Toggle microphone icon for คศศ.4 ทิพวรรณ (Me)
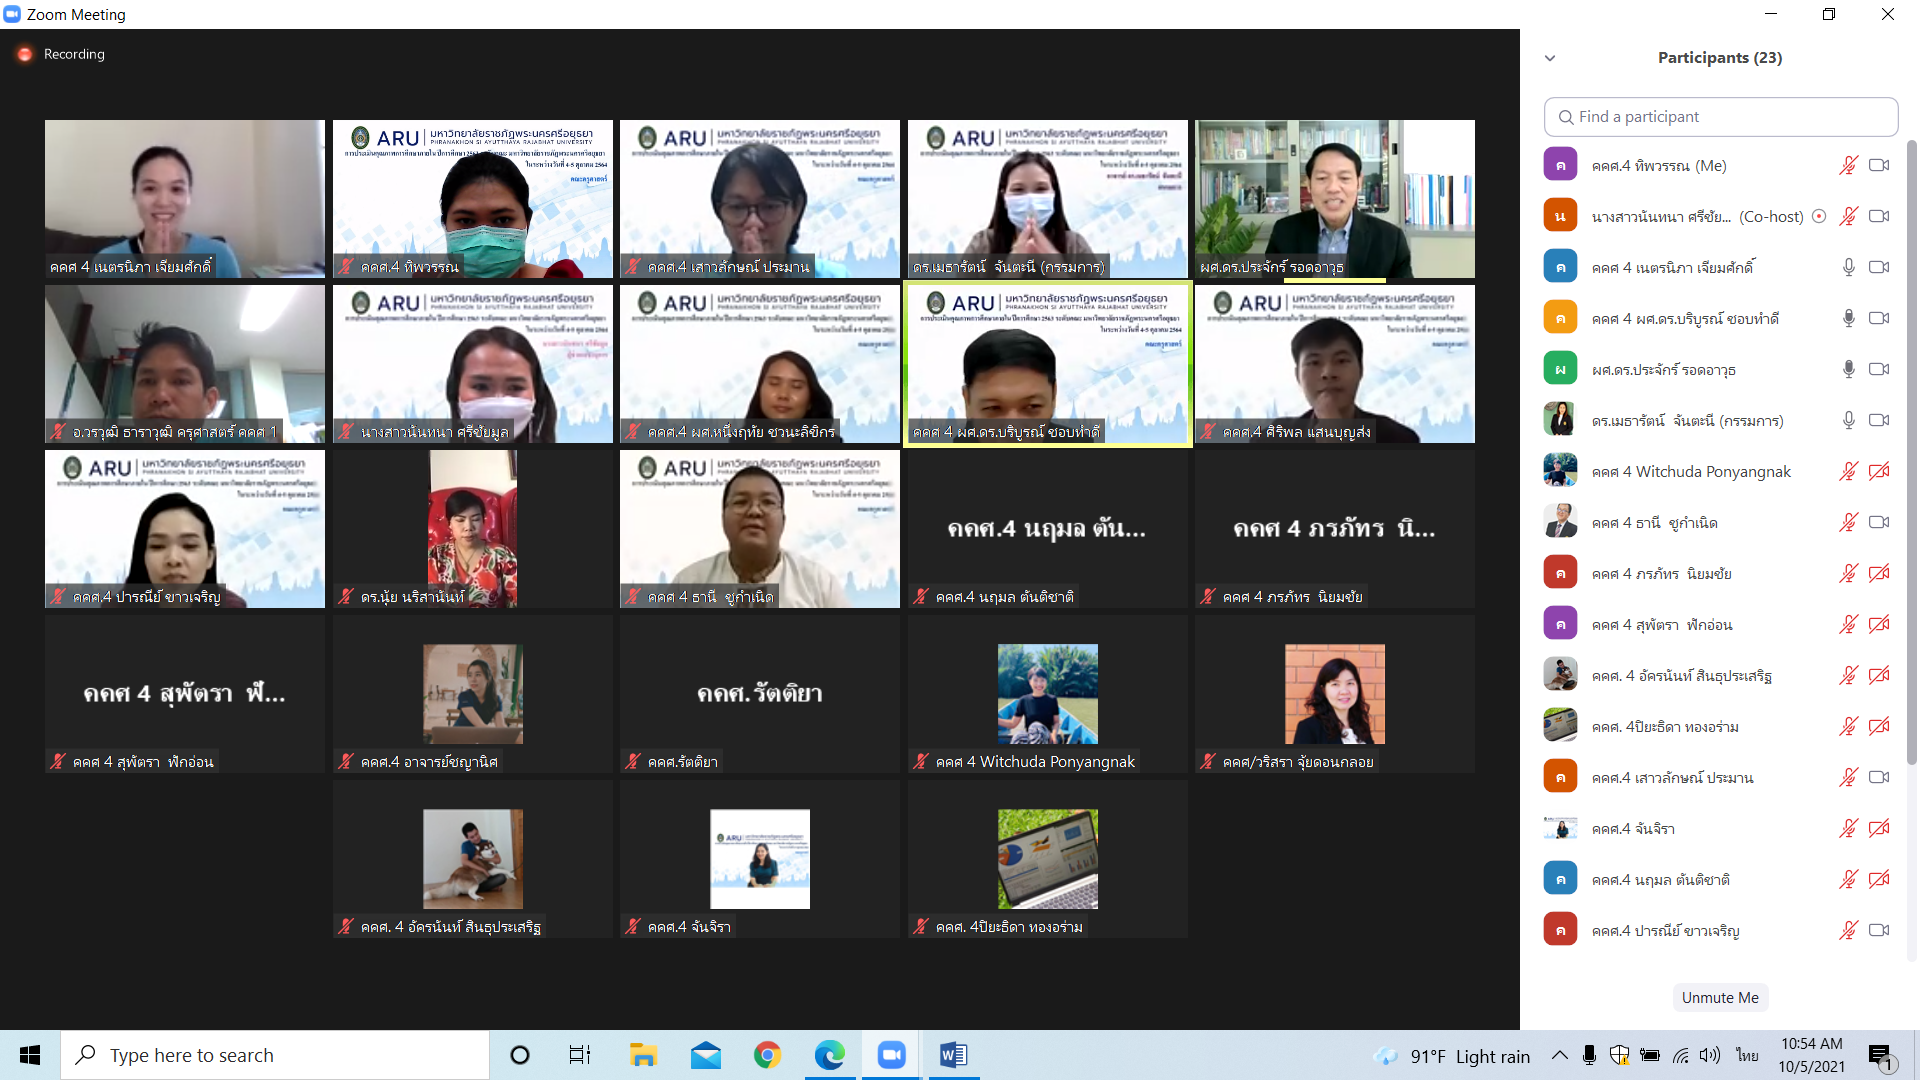 click(x=1848, y=165)
